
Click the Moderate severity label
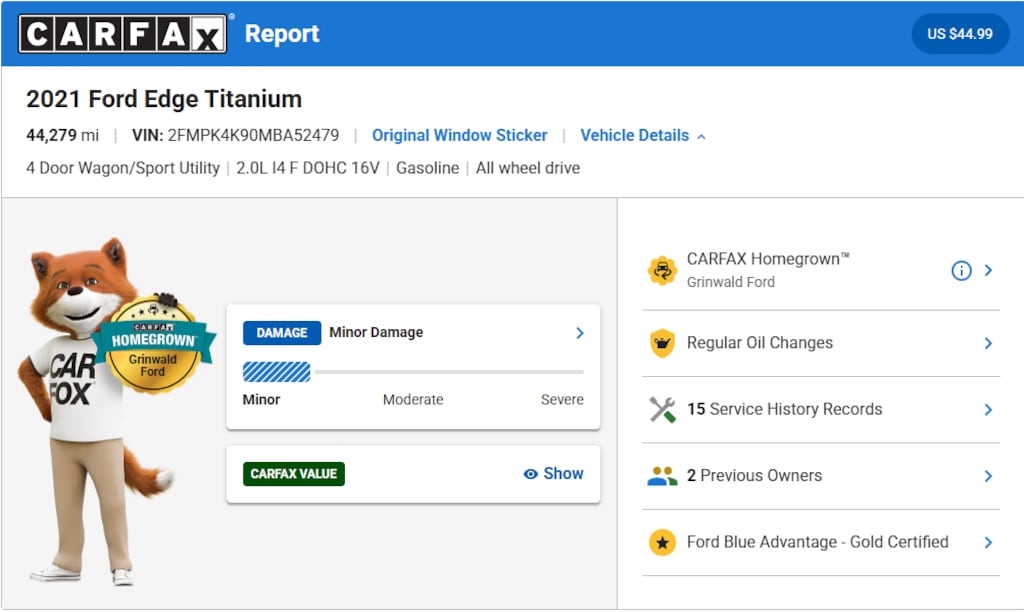click(413, 399)
